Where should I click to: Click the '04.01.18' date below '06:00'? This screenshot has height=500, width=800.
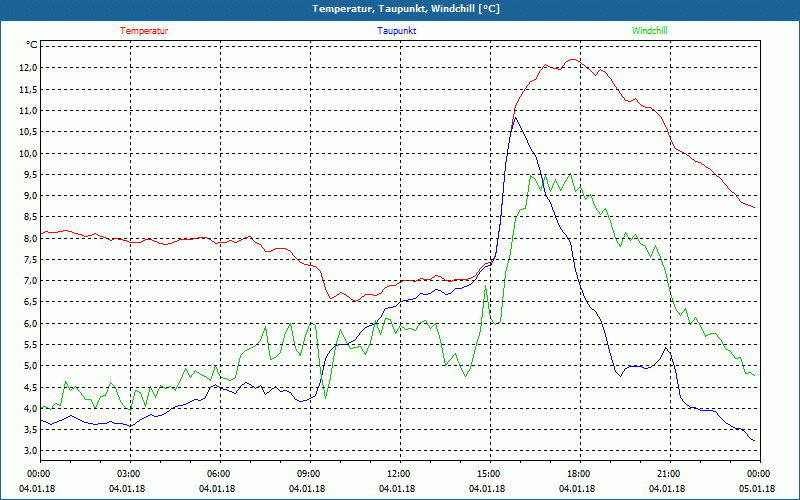tap(217, 489)
